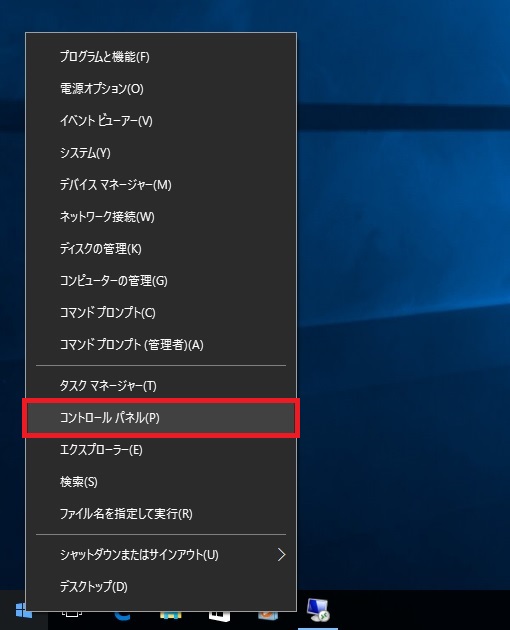Select the highlighted コントロール パネル(P) entry
The image size is (510, 630).
[161, 418]
